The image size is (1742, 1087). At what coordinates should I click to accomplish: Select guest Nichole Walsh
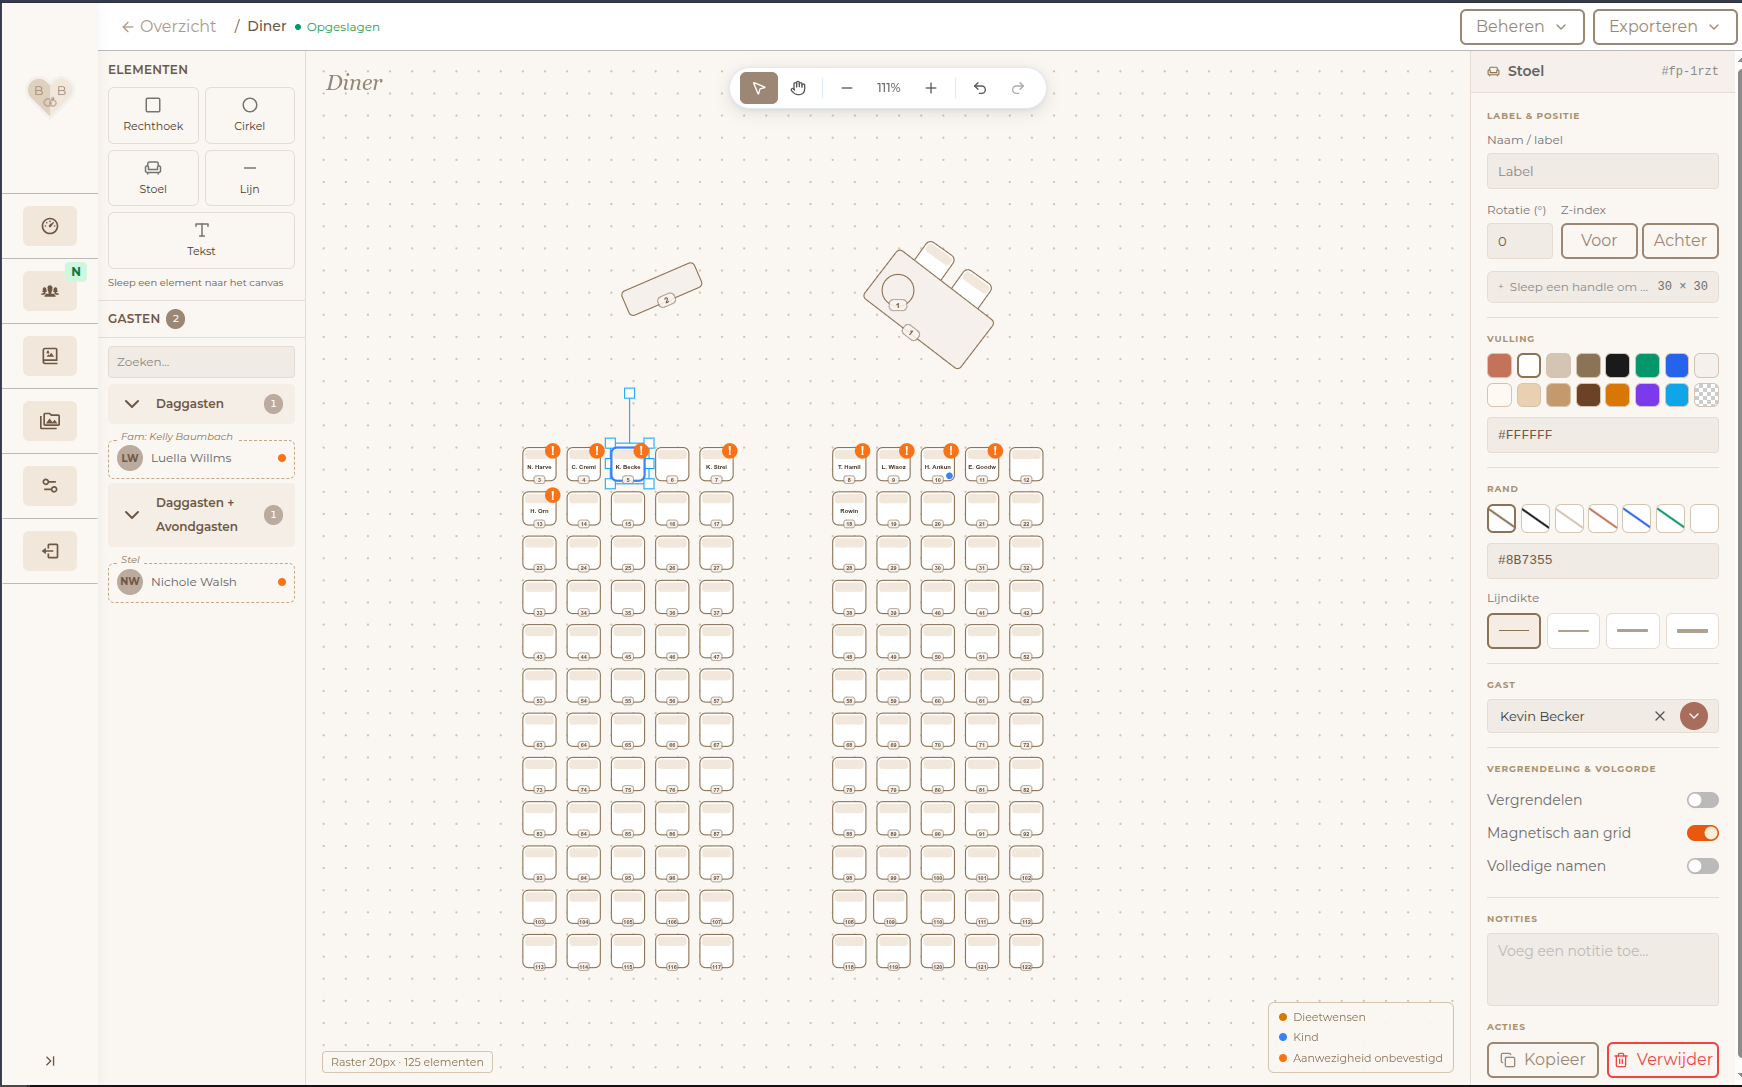coord(201,582)
